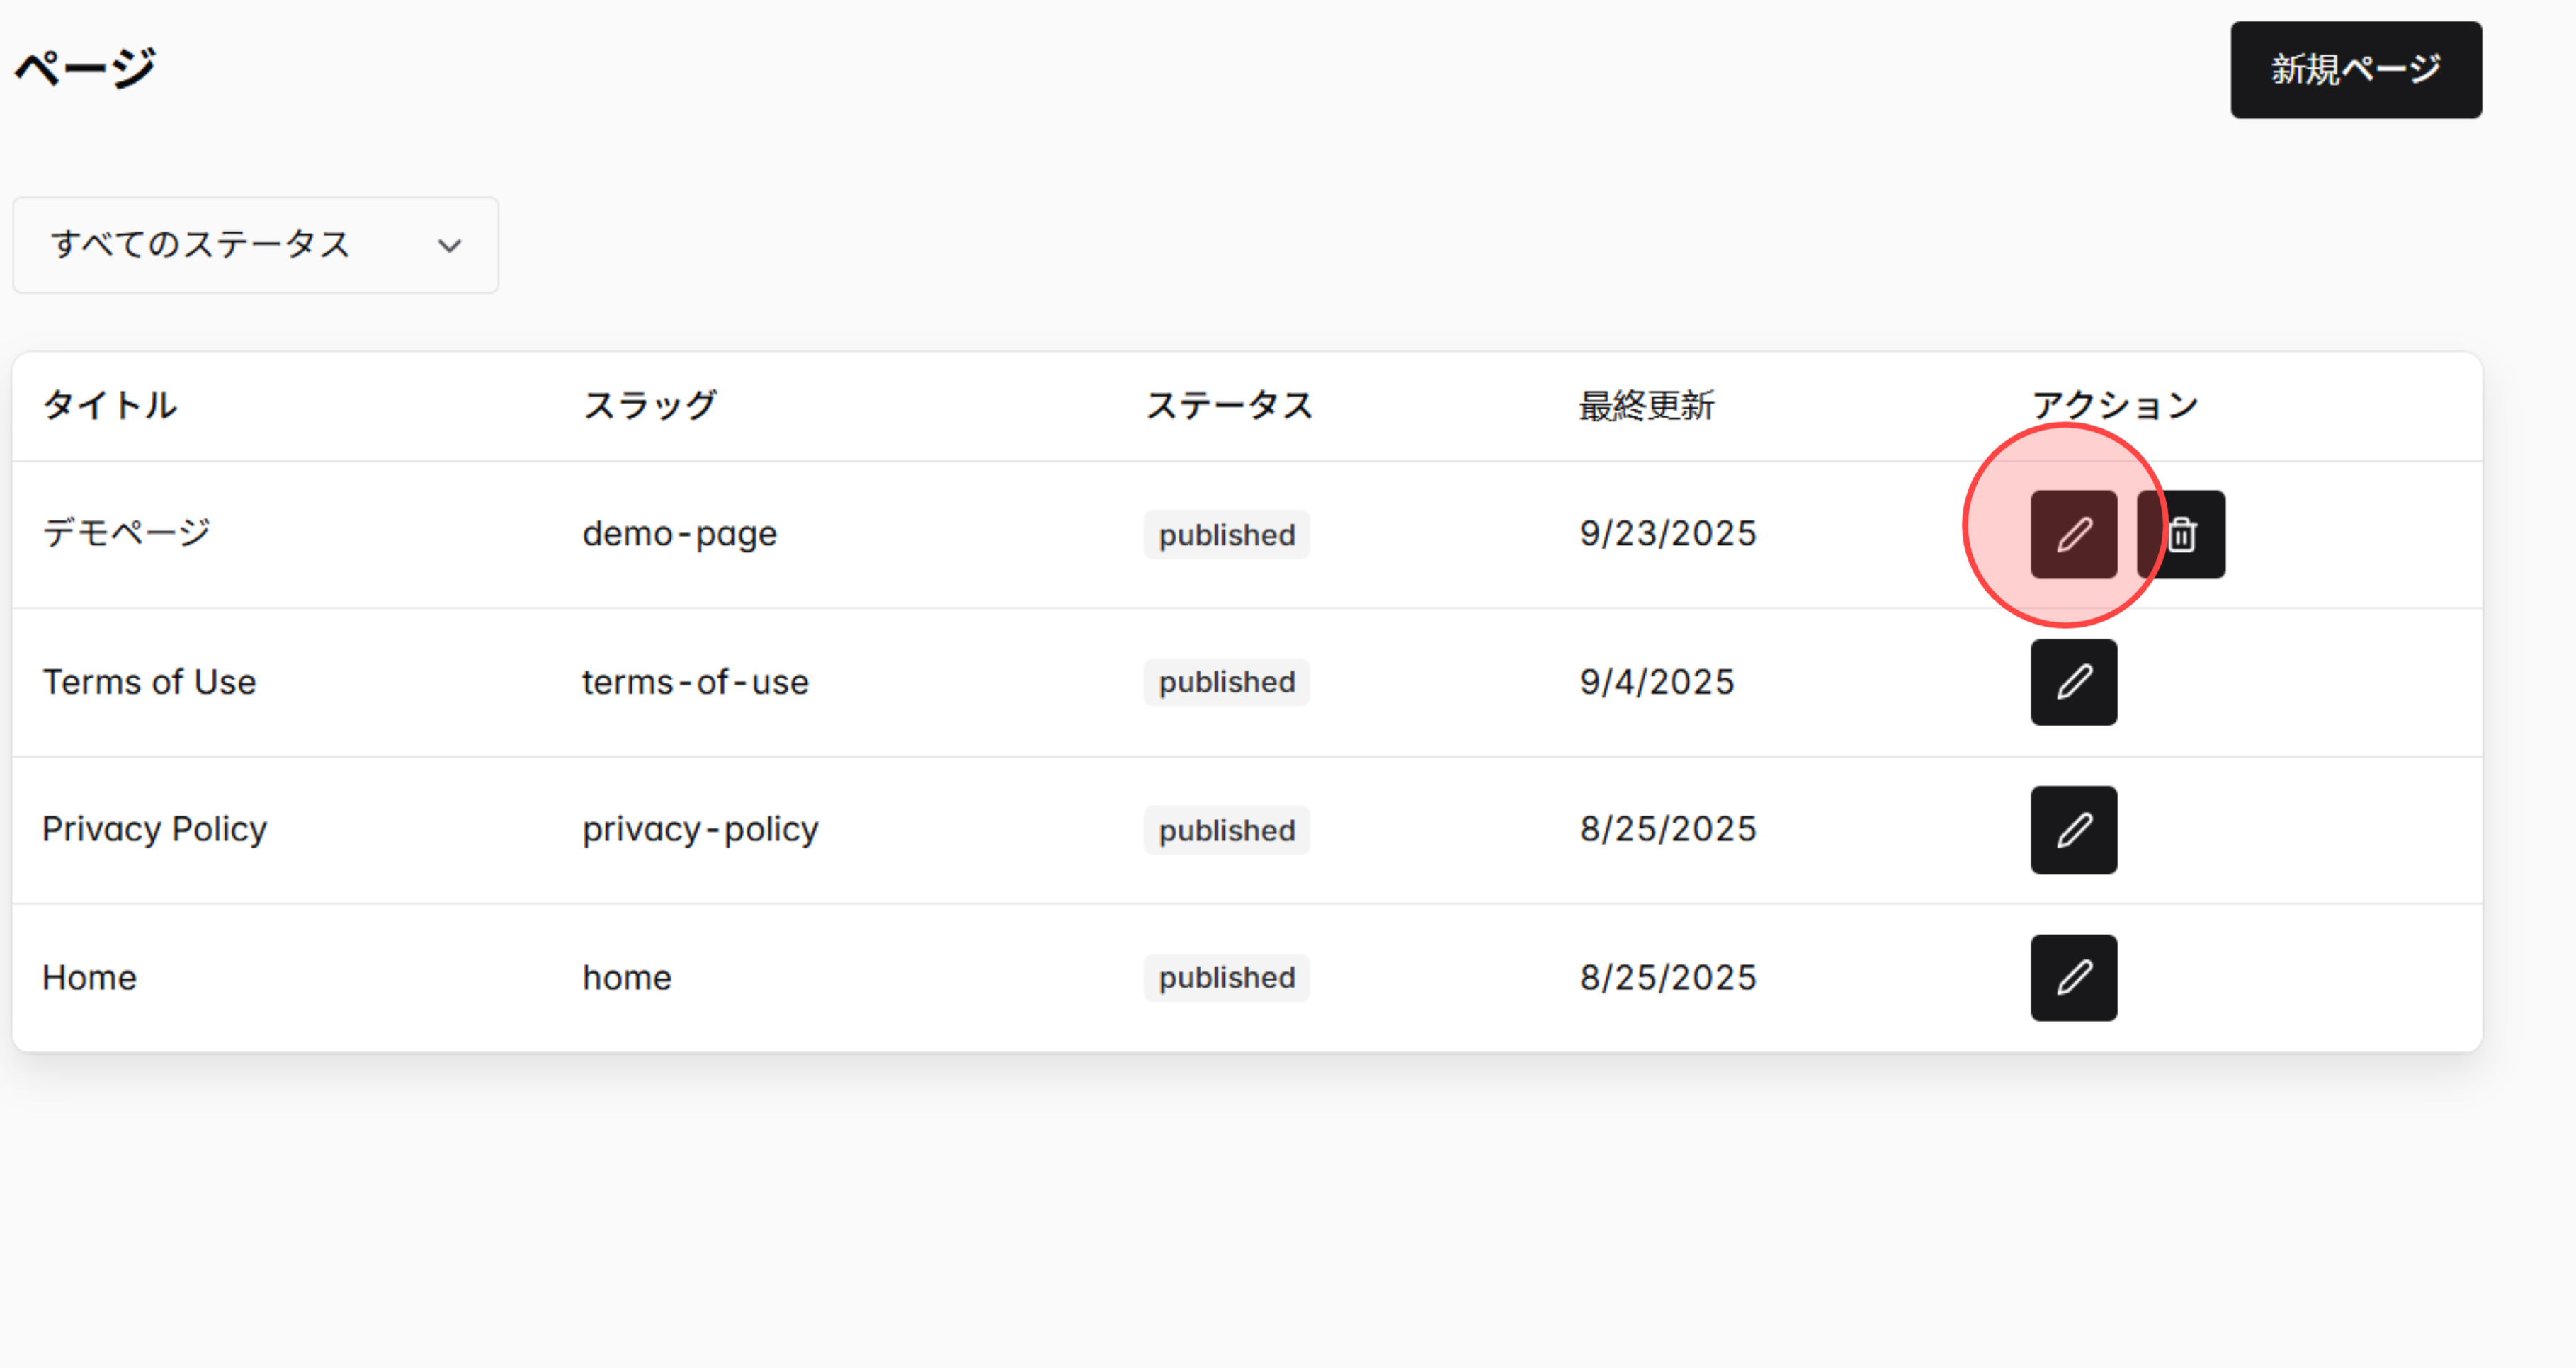Expand the status selector to change filtering
This screenshot has width=2576, height=1368.
(x=255, y=245)
